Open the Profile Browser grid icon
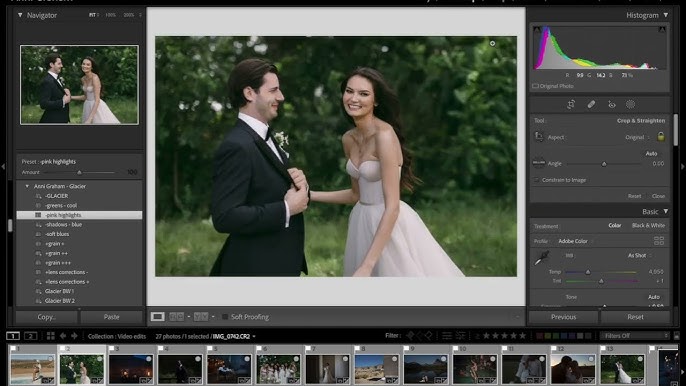The width and height of the screenshot is (686, 386). (x=658, y=241)
